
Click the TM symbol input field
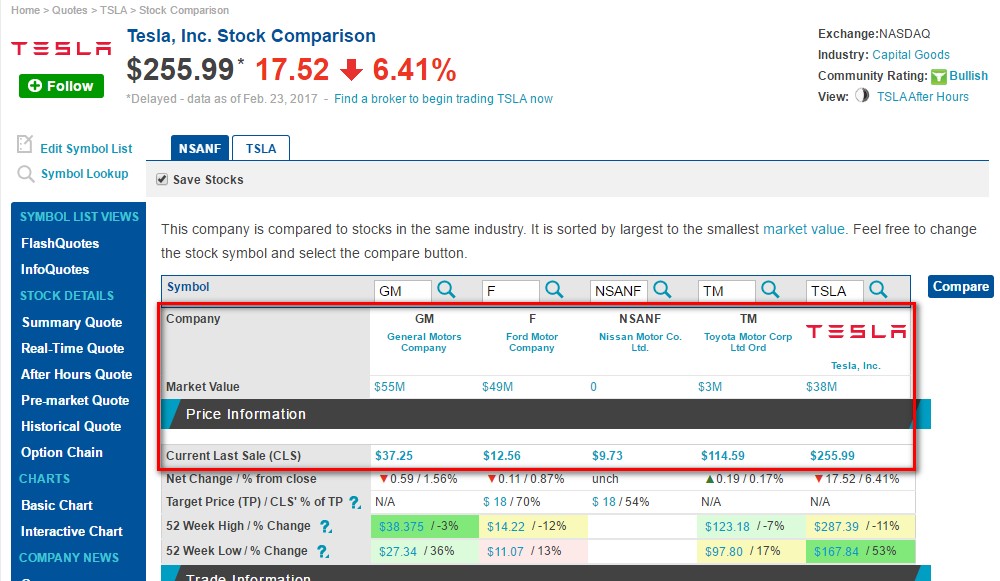726,291
